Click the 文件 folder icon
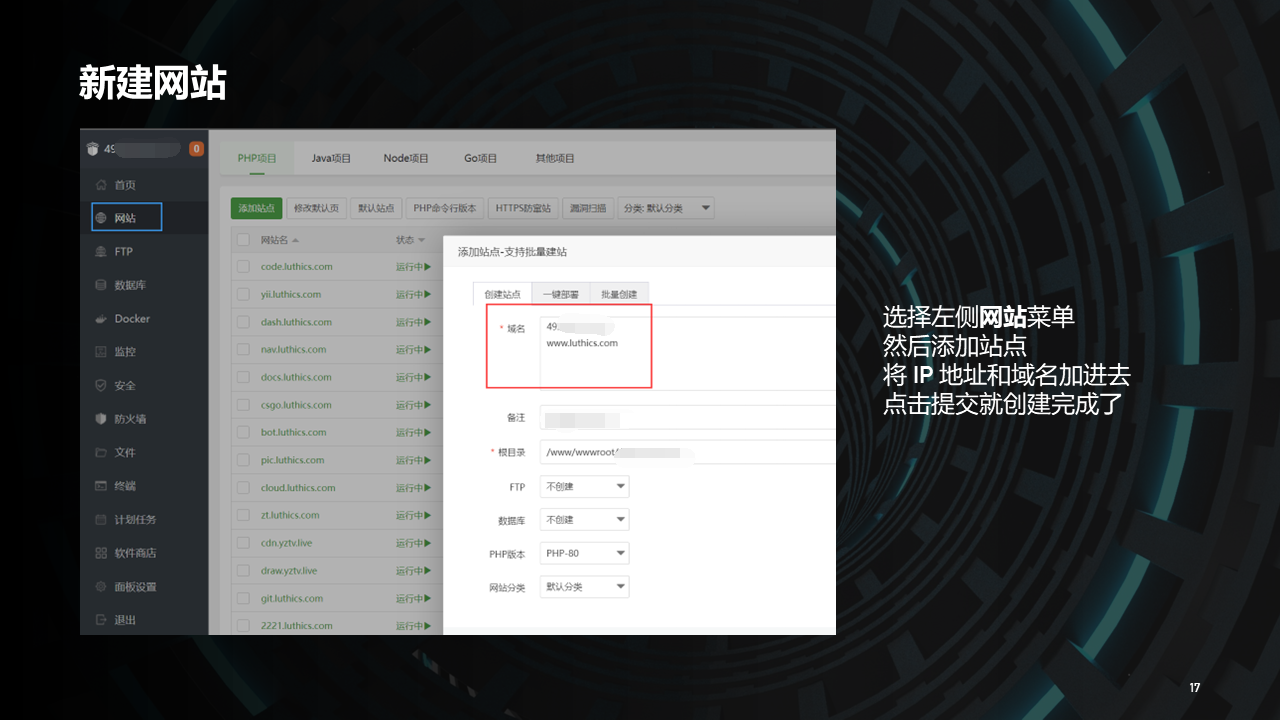Viewport: 1280px width, 720px height. point(100,452)
